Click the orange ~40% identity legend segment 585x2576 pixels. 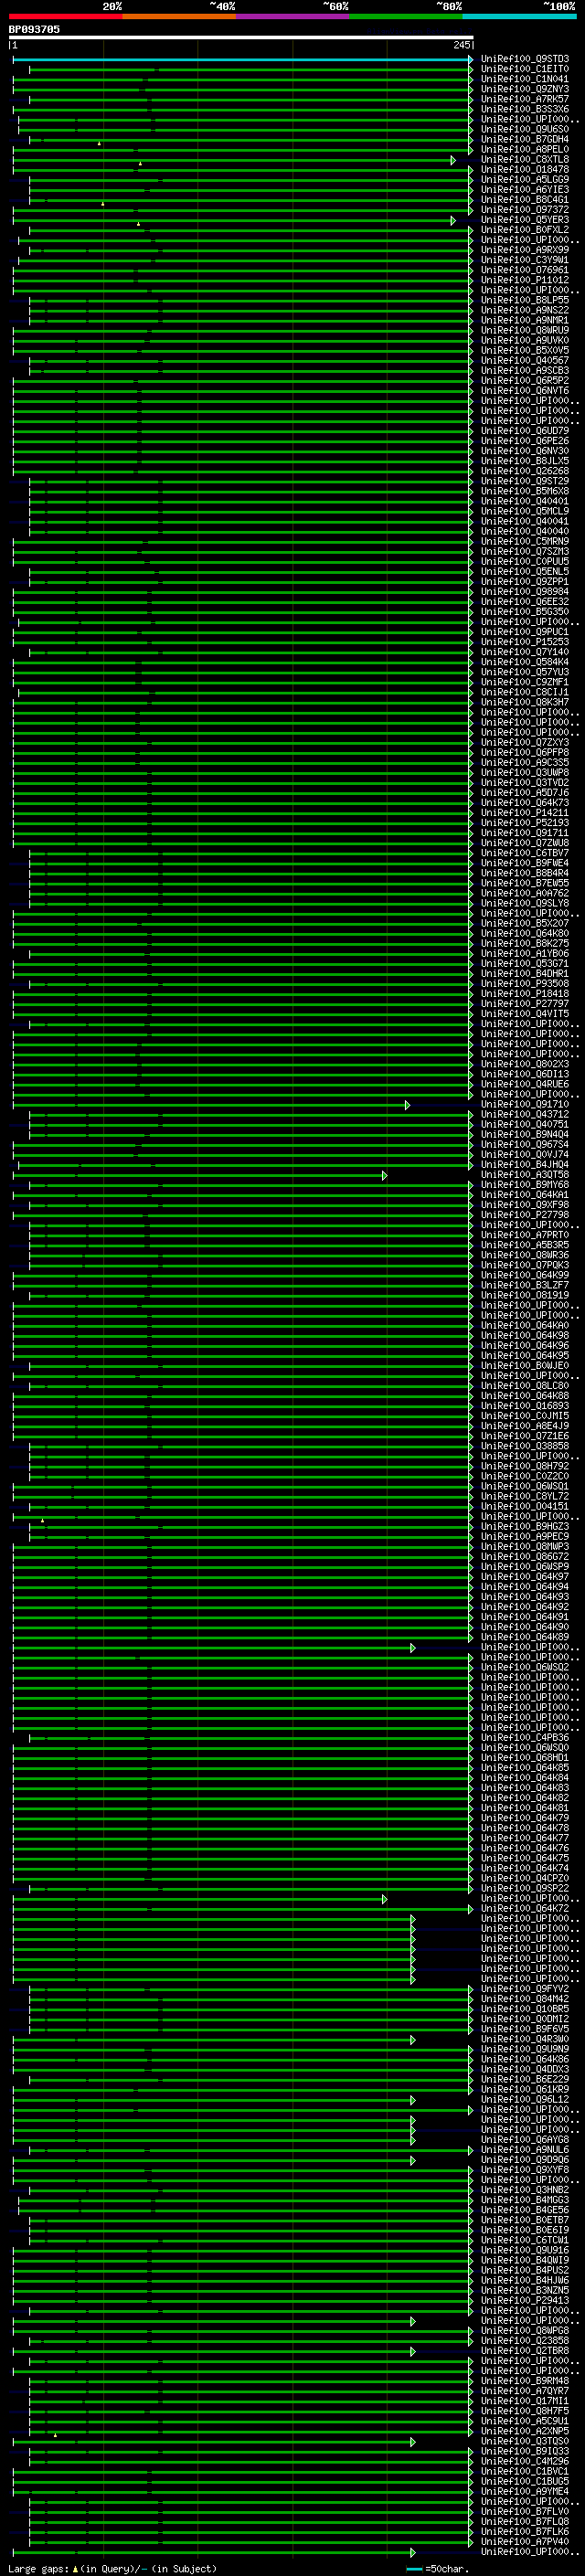(179, 16)
